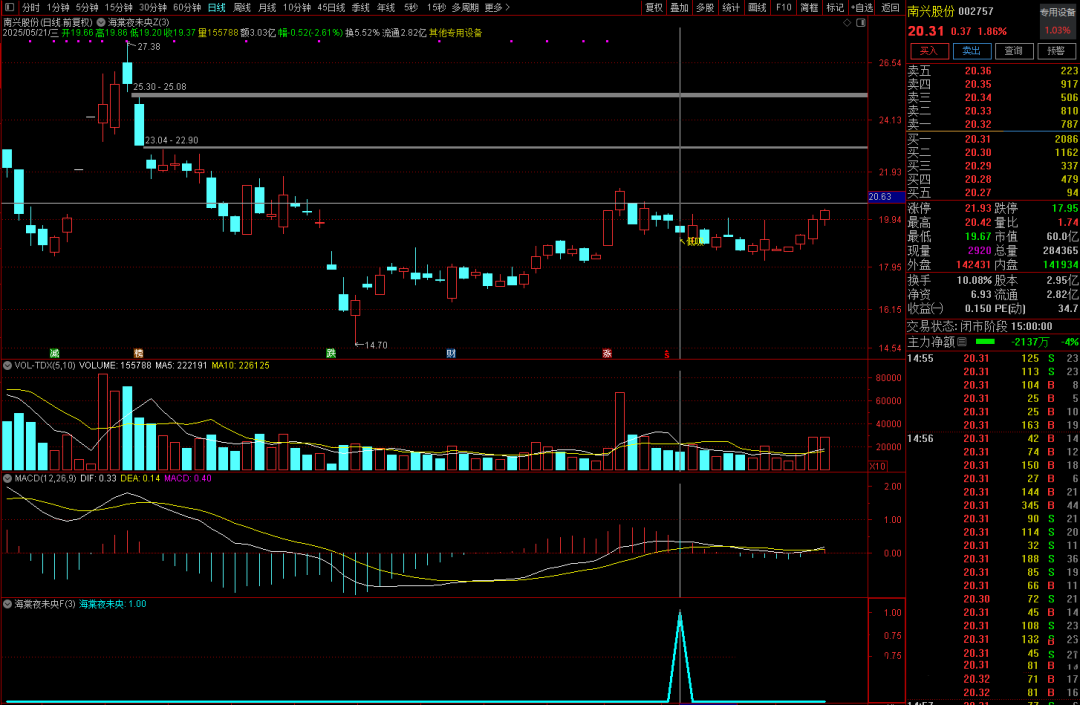1080x705 pixels.
Task: Click the X10 volume scale icon
Action: (878, 466)
